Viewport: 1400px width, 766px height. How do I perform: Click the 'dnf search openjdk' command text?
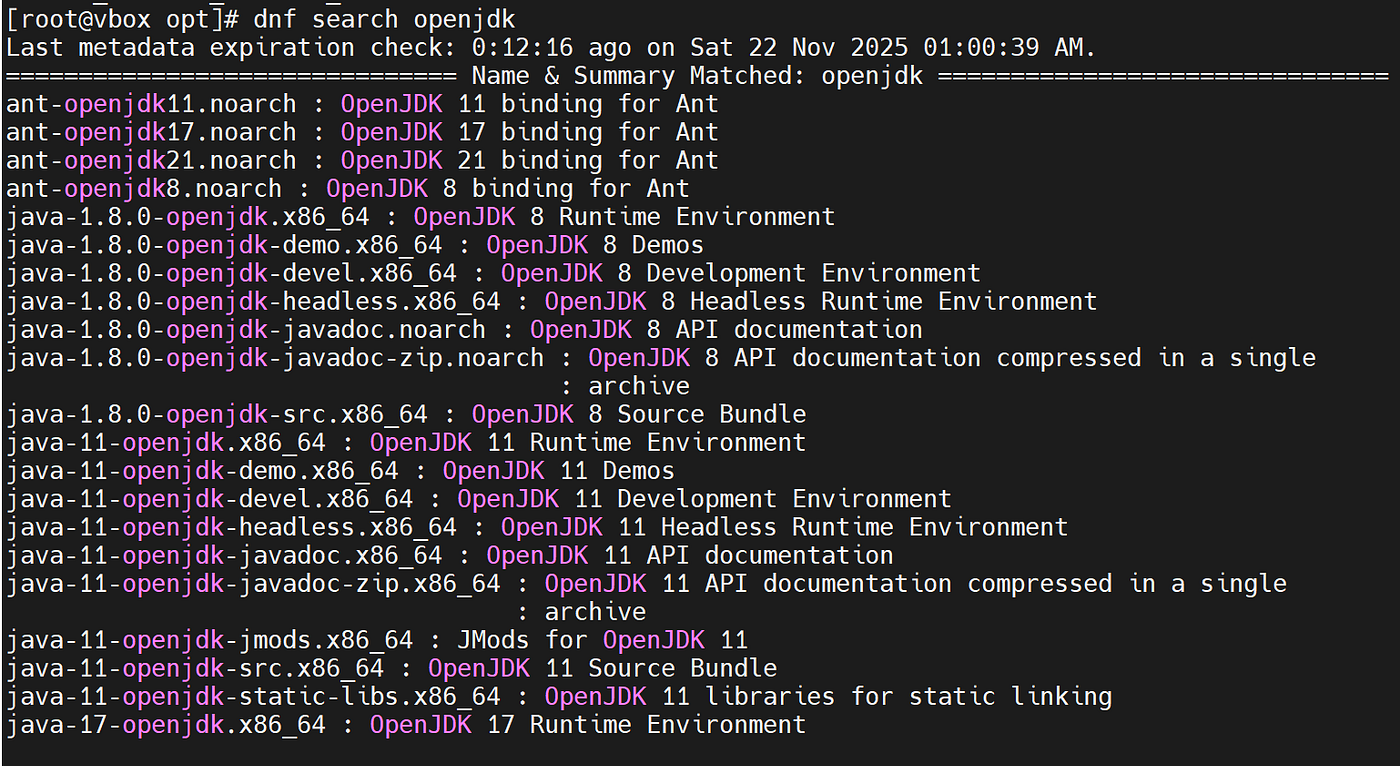[x=384, y=19]
